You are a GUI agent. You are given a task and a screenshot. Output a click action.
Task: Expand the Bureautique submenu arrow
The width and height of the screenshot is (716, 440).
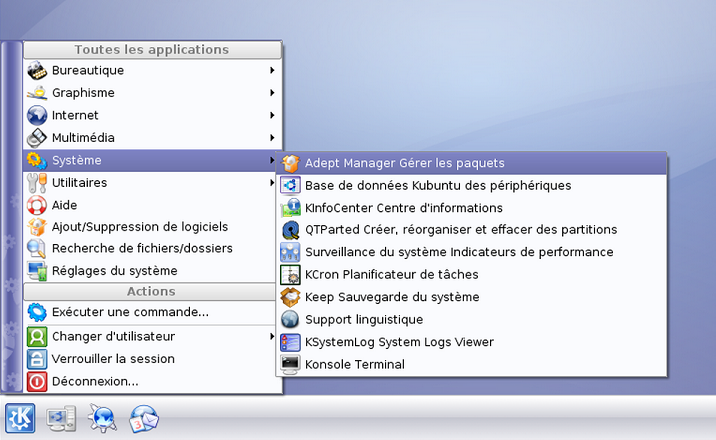click(x=272, y=71)
